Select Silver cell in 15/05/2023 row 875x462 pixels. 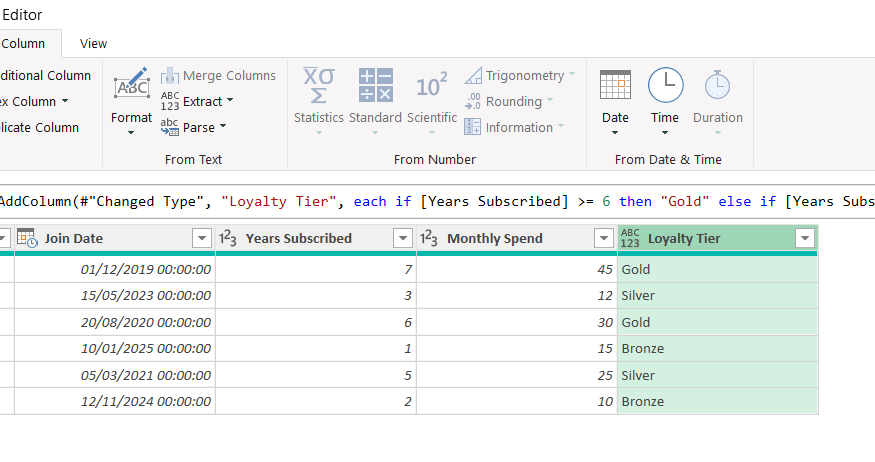coord(718,296)
